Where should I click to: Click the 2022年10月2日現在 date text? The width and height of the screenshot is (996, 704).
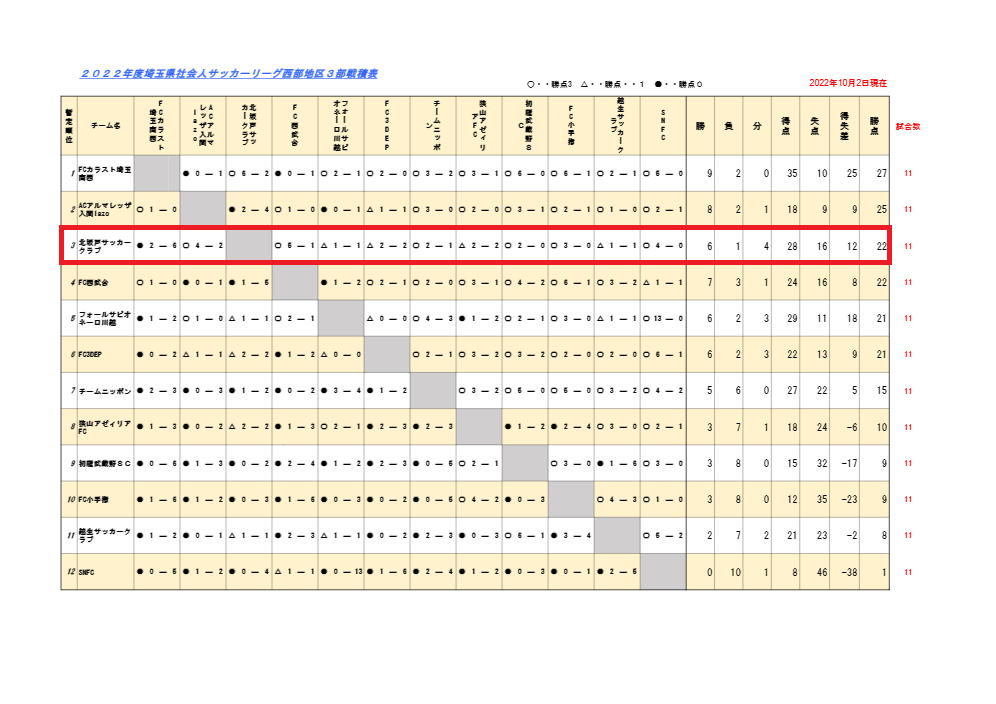click(848, 83)
